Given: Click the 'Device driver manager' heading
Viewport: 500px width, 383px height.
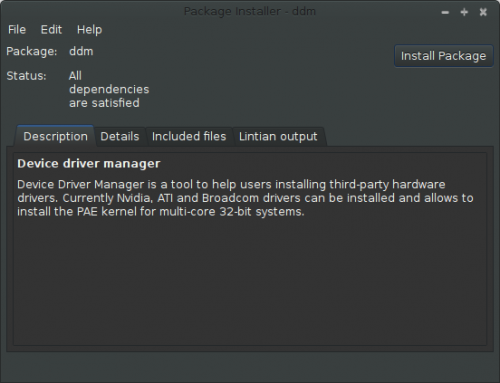Looking at the screenshot, I should coord(89,164).
